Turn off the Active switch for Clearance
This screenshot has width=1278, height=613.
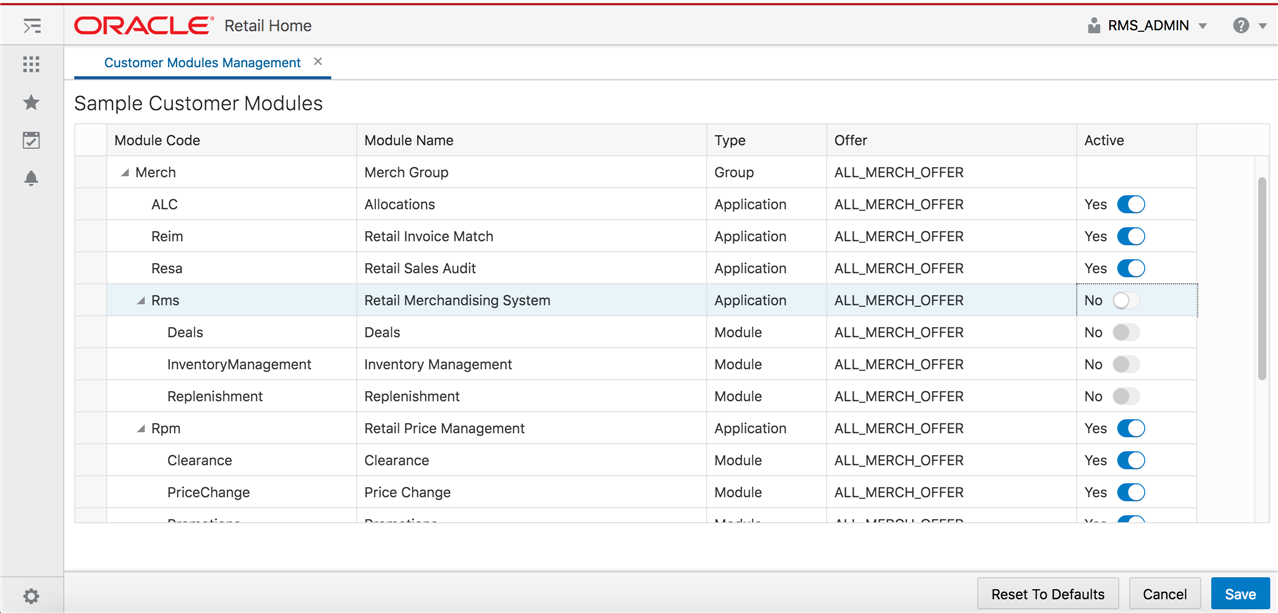point(1131,460)
